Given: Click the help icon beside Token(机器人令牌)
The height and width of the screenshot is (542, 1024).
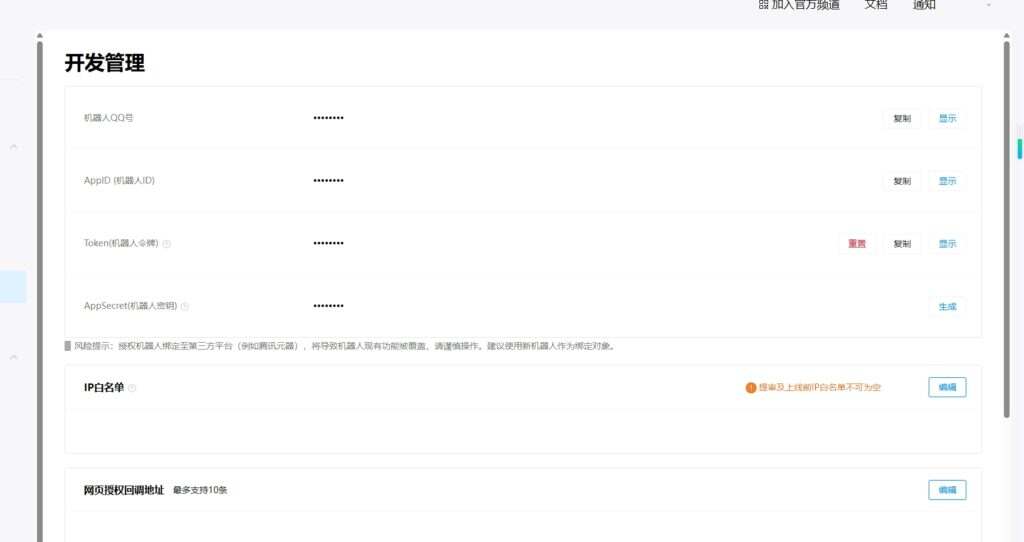Looking at the screenshot, I should [x=167, y=244].
